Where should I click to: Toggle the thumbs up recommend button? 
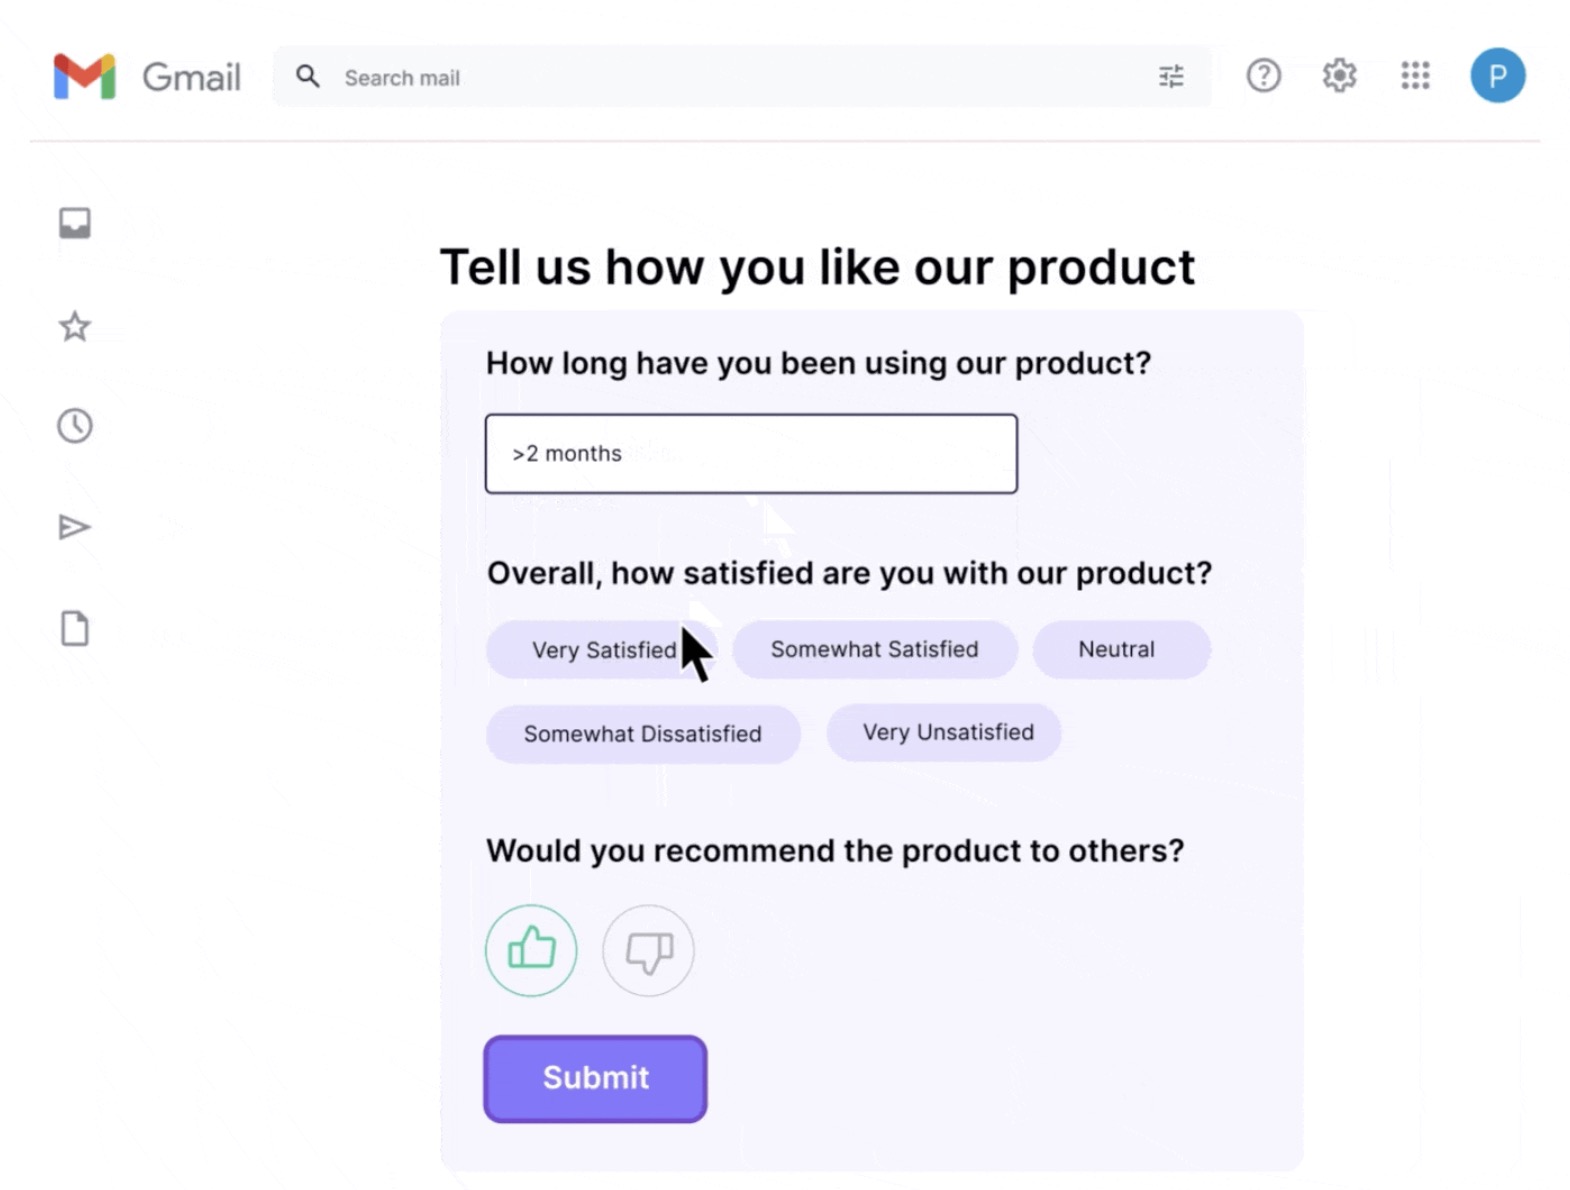[531, 950]
